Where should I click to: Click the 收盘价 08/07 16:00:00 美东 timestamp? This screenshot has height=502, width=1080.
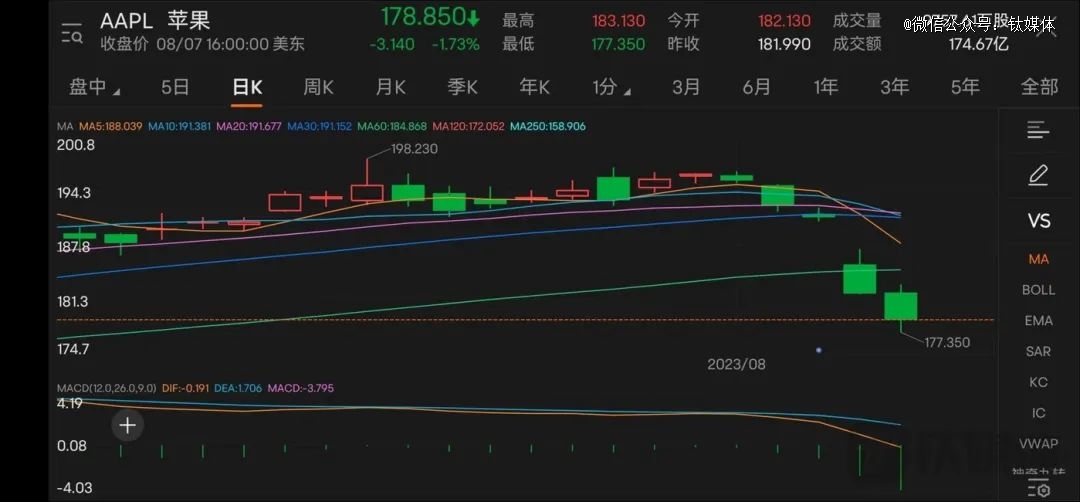[202, 45]
